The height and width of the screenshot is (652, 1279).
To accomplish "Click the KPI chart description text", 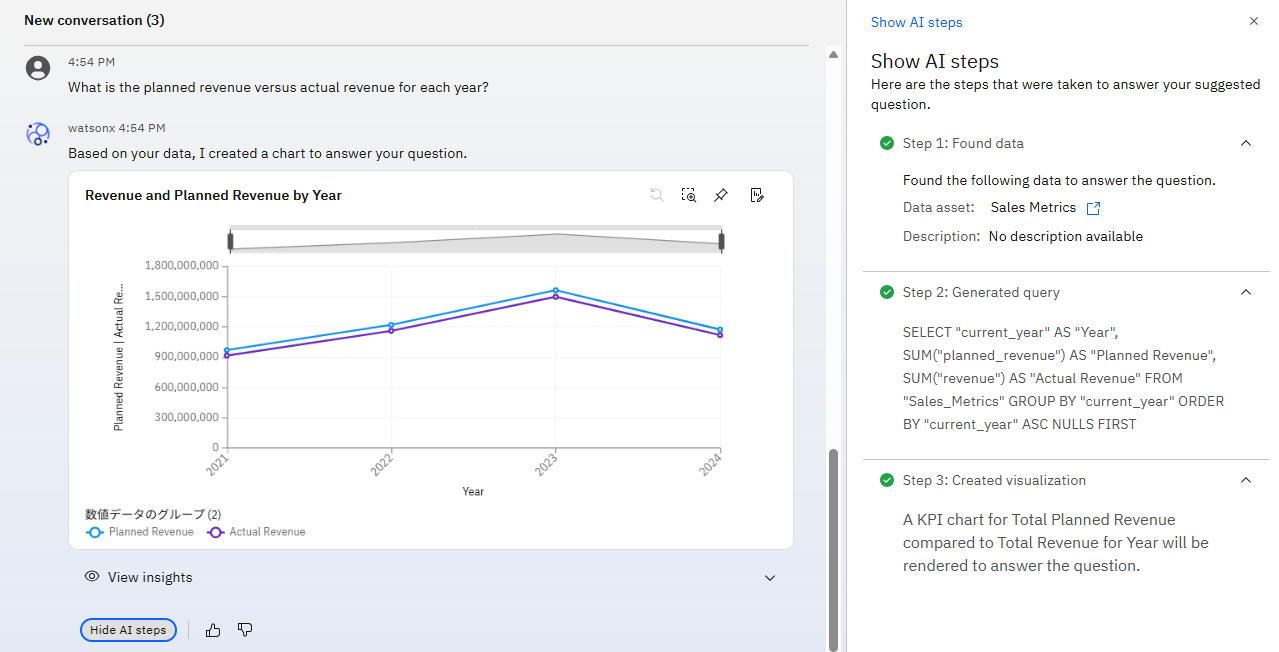I will point(1056,543).
